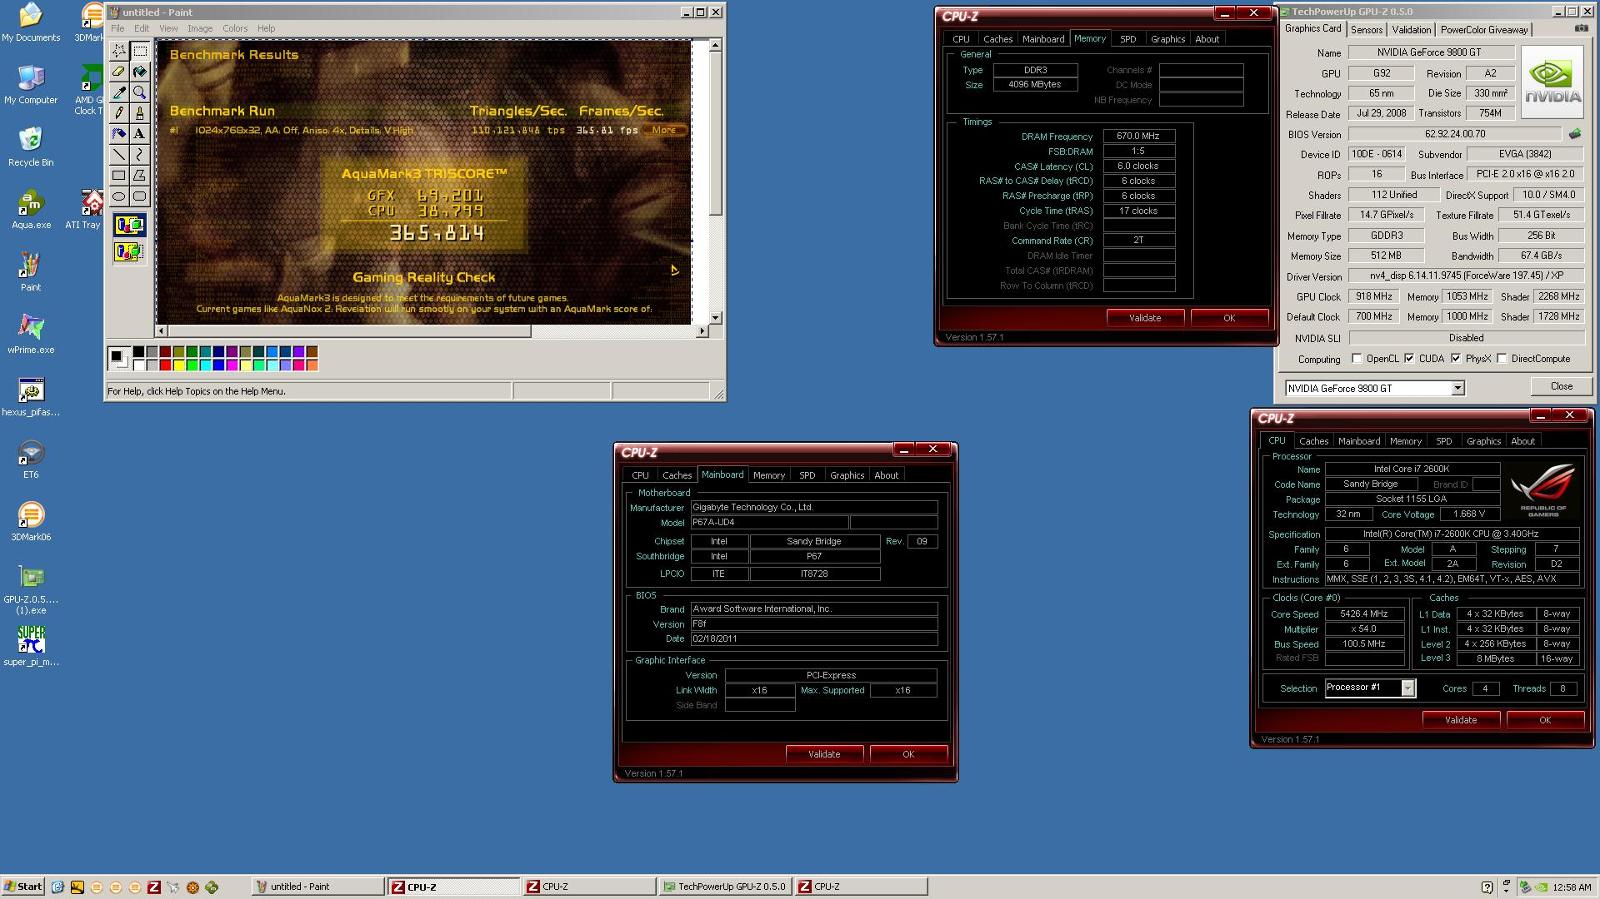Screen dimensions: 1600x899
Task: Enable the DirectCompute checkbox in GPU-Z
Action: [x=1502, y=358]
